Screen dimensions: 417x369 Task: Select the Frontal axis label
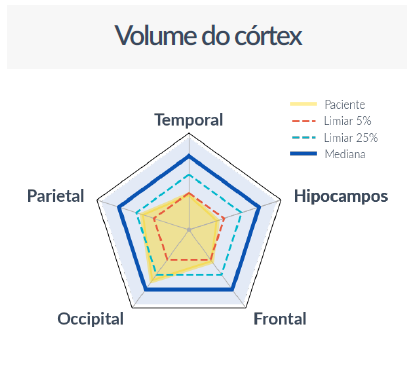[x=280, y=319]
